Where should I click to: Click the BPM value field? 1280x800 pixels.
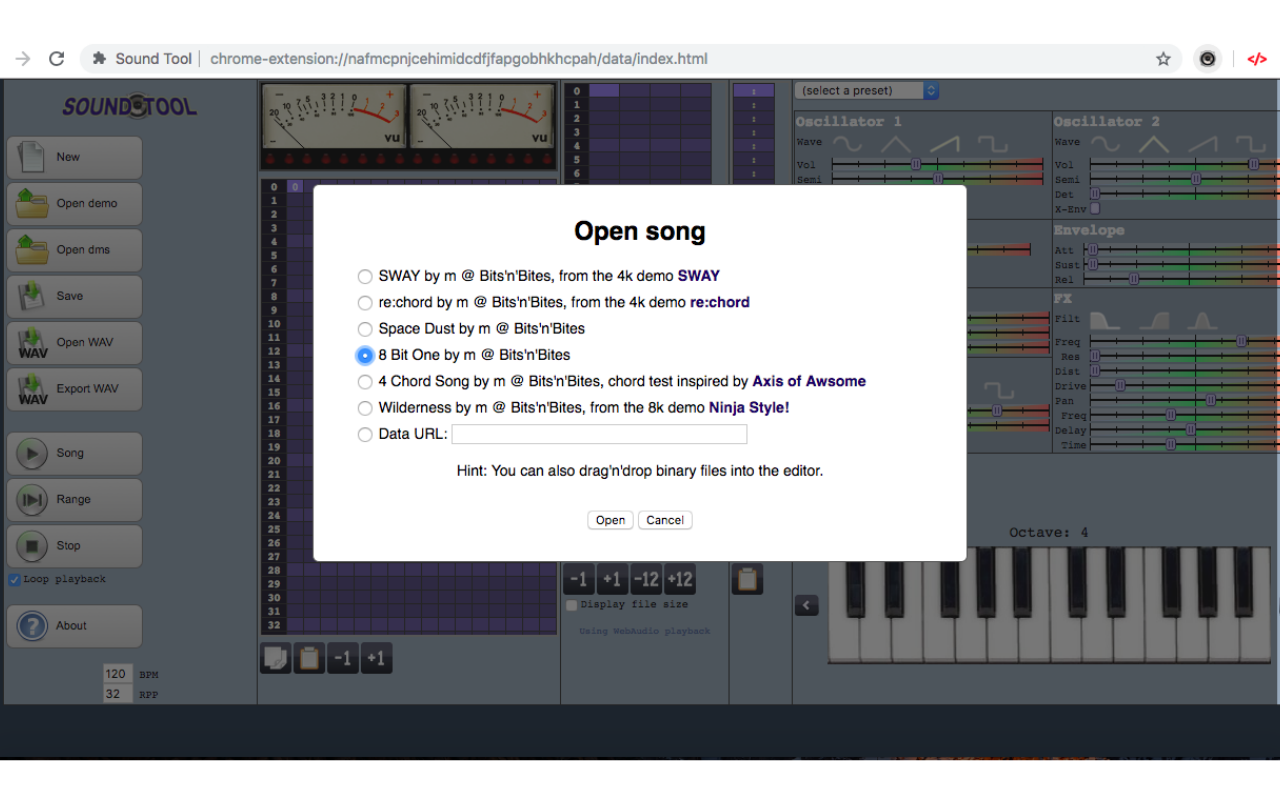[x=118, y=674]
